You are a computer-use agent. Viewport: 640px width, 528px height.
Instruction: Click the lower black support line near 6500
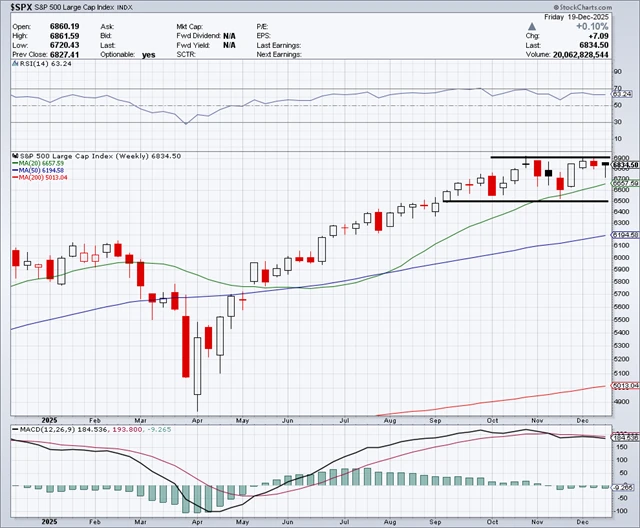pos(526,201)
